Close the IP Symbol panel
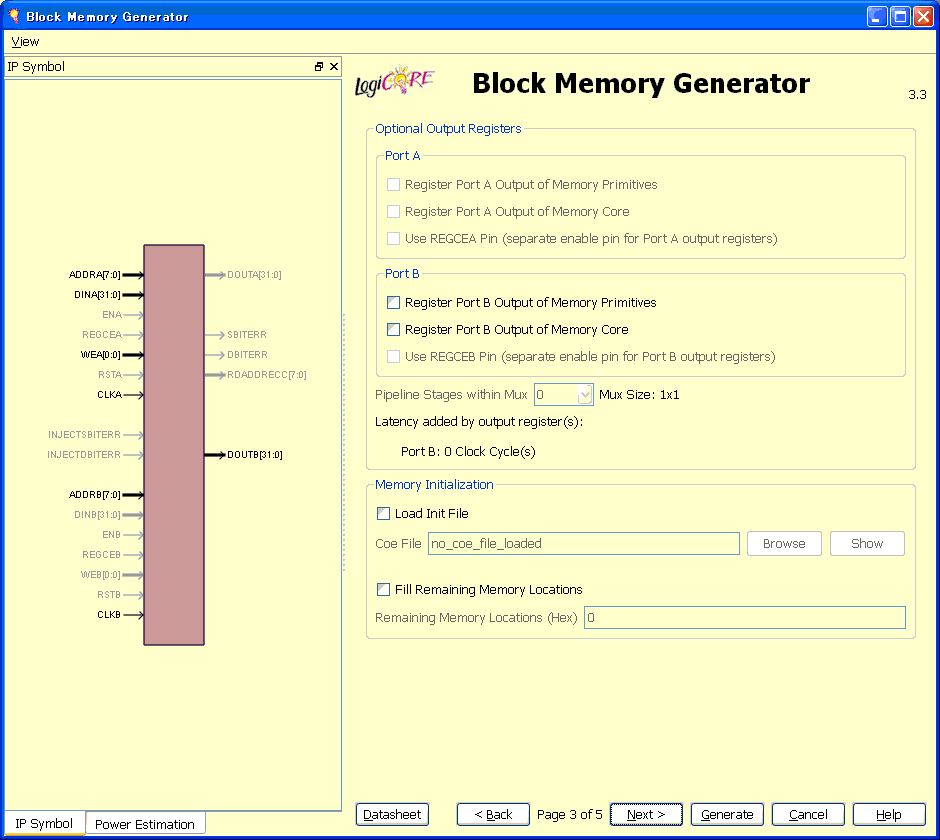The image size is (940, 840). 334,67
